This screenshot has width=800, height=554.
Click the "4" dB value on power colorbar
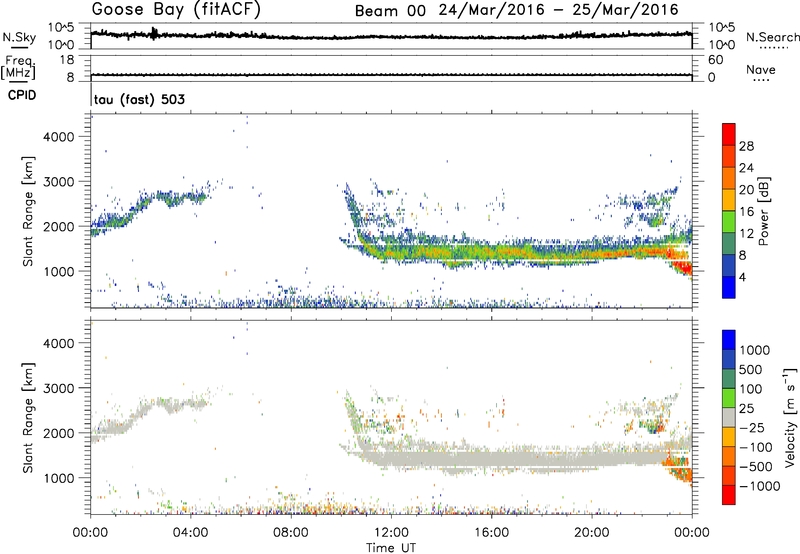743,277
